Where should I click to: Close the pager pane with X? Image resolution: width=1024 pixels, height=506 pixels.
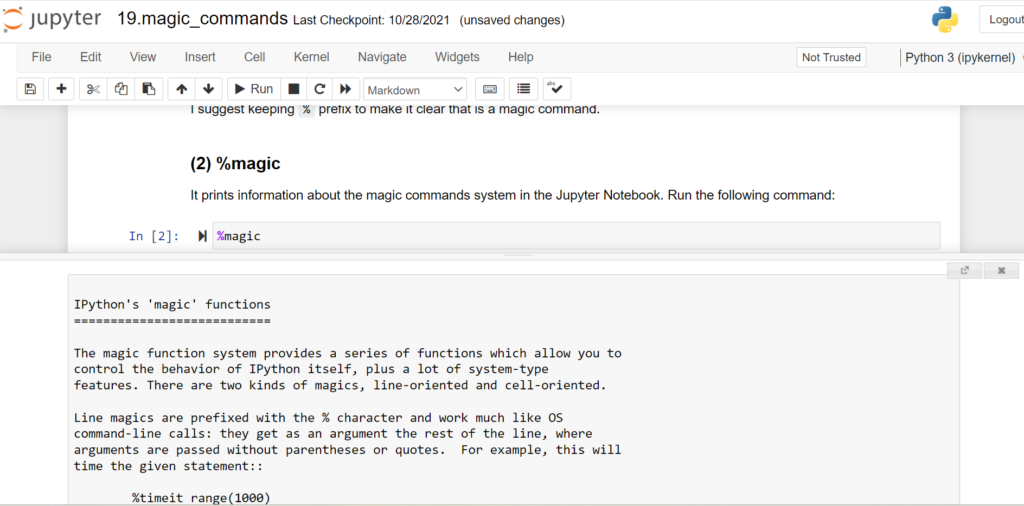(x=1001, y=270)
